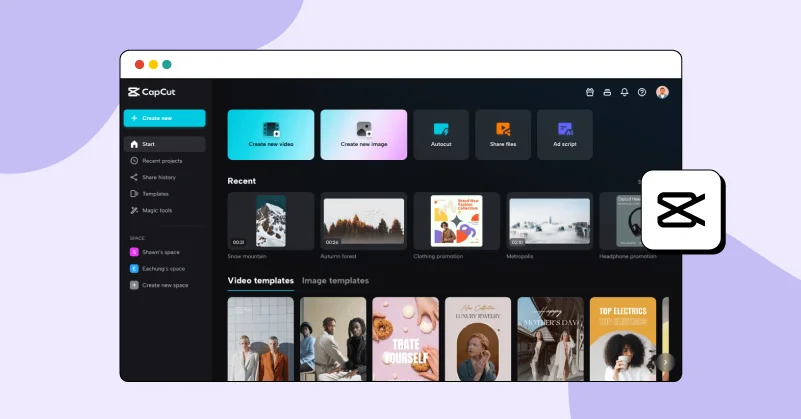801x419 pixels.
Task: Click the Templates icon in sidebar
Action: [134, 194]
